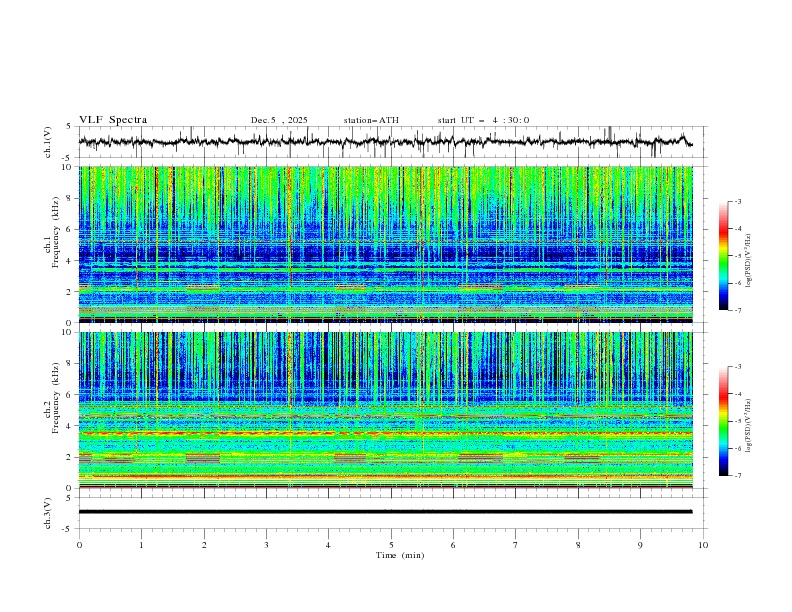
Task: Click the Time (min) axis label
Action: click(x=400, y=554)
